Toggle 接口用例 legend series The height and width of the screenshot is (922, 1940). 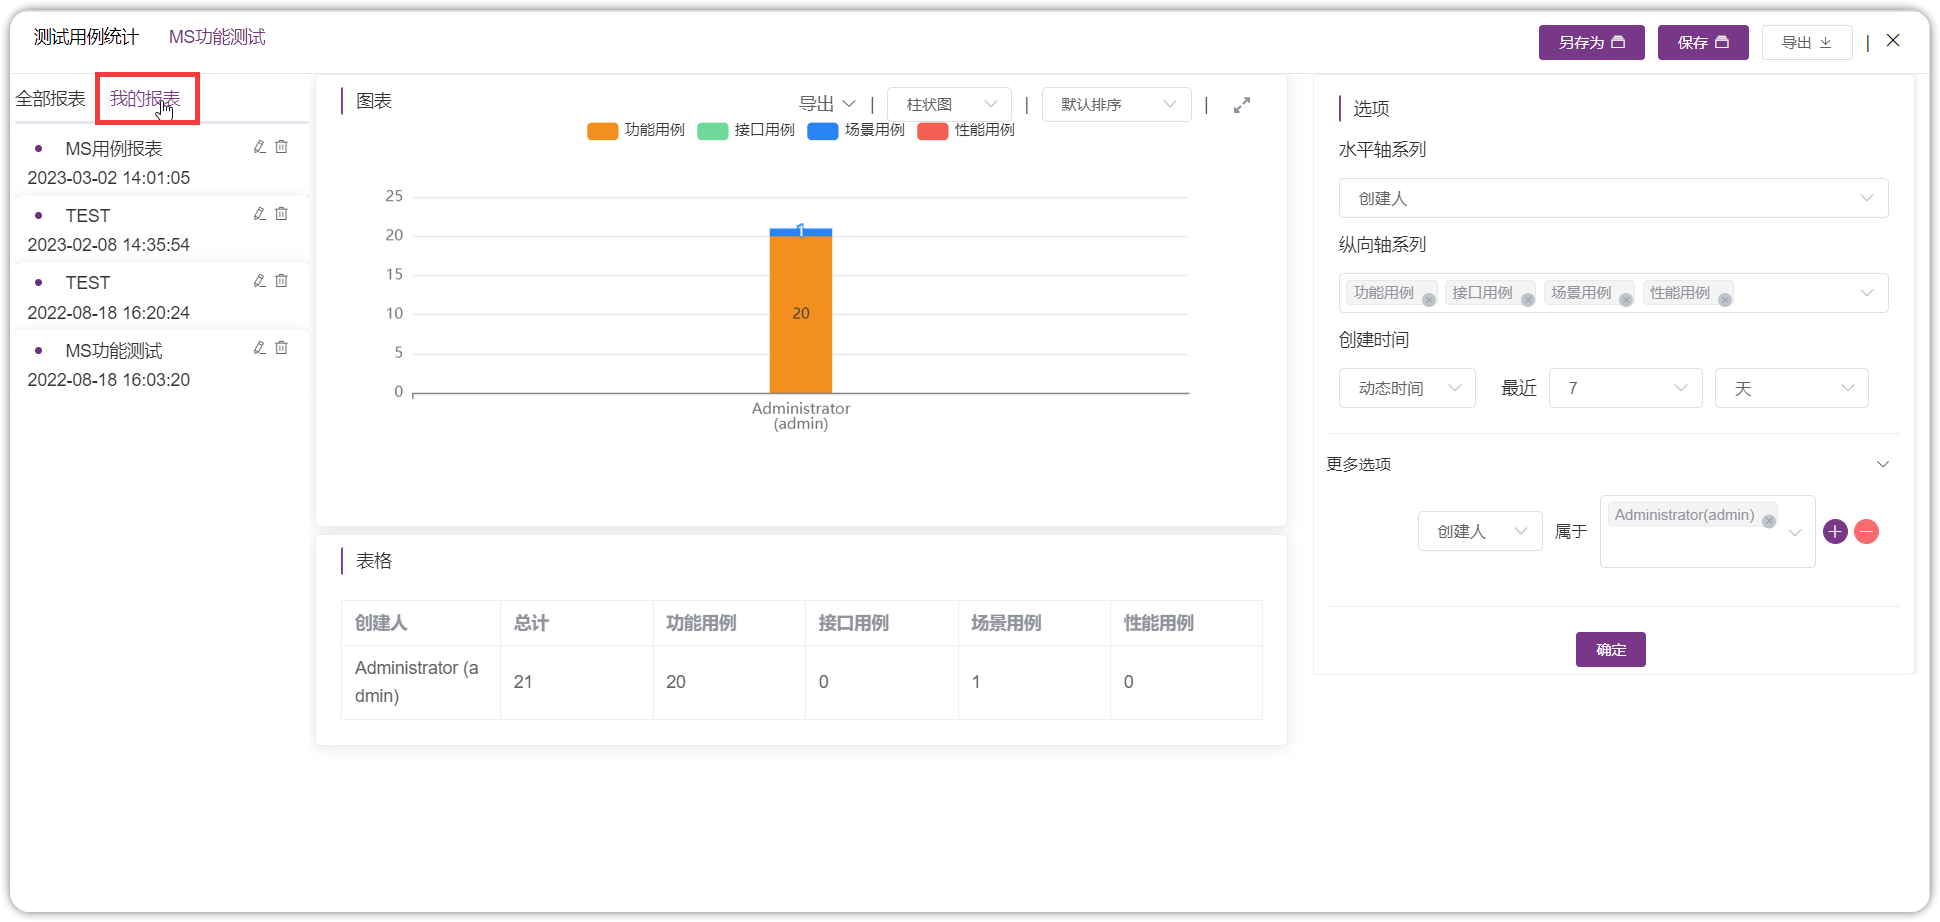(746, 131)
